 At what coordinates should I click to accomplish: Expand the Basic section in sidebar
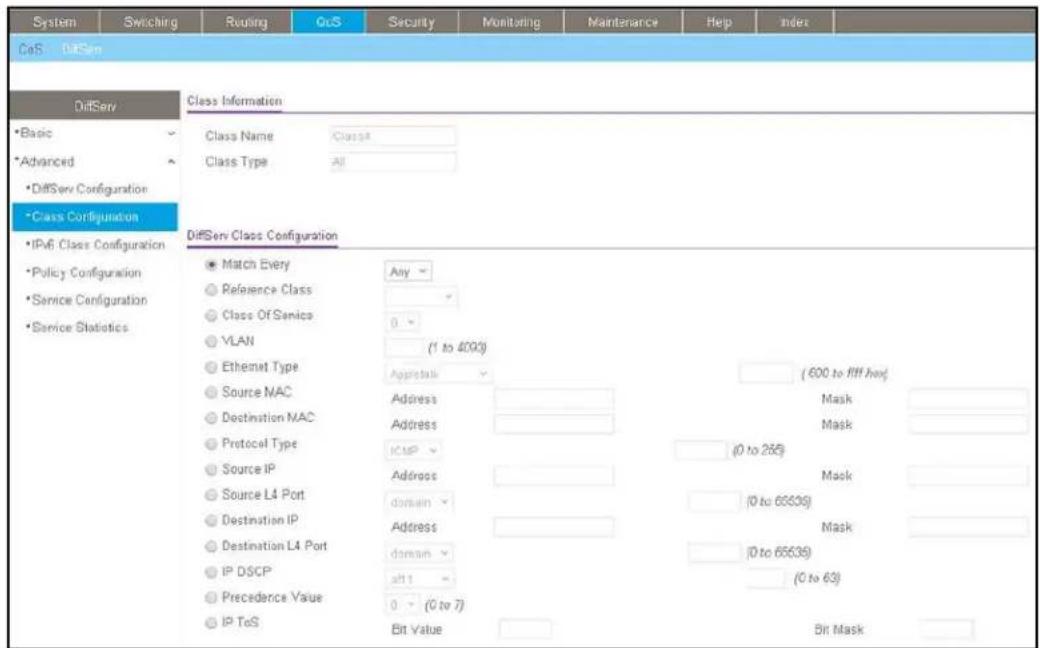coord(95,133)
